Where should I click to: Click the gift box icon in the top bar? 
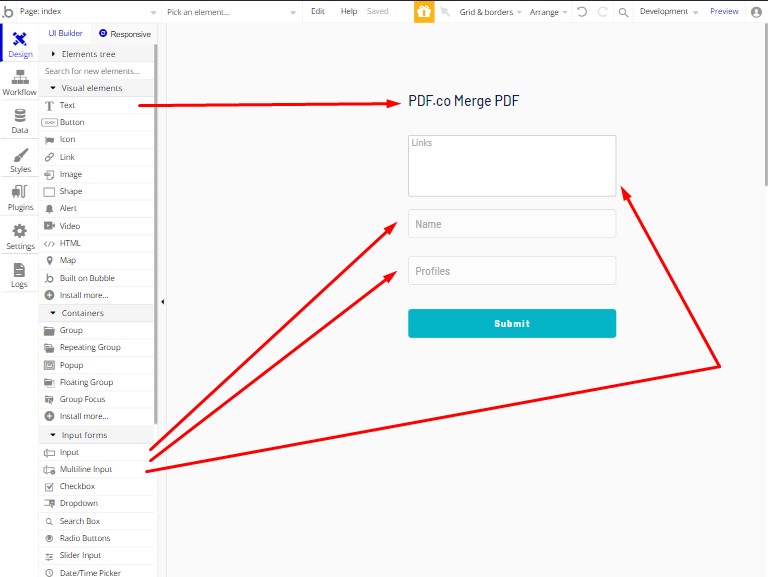[x=424, y=12]
